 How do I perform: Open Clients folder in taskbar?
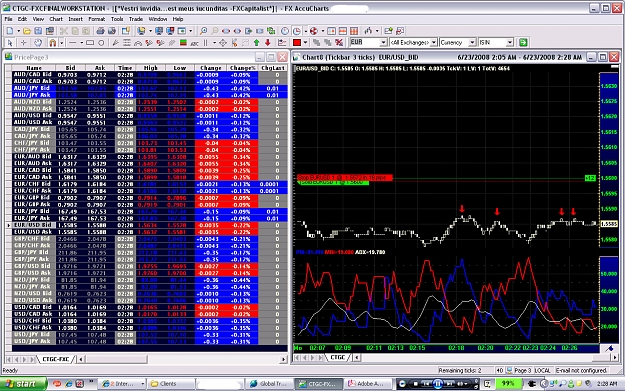pos(171,384)
